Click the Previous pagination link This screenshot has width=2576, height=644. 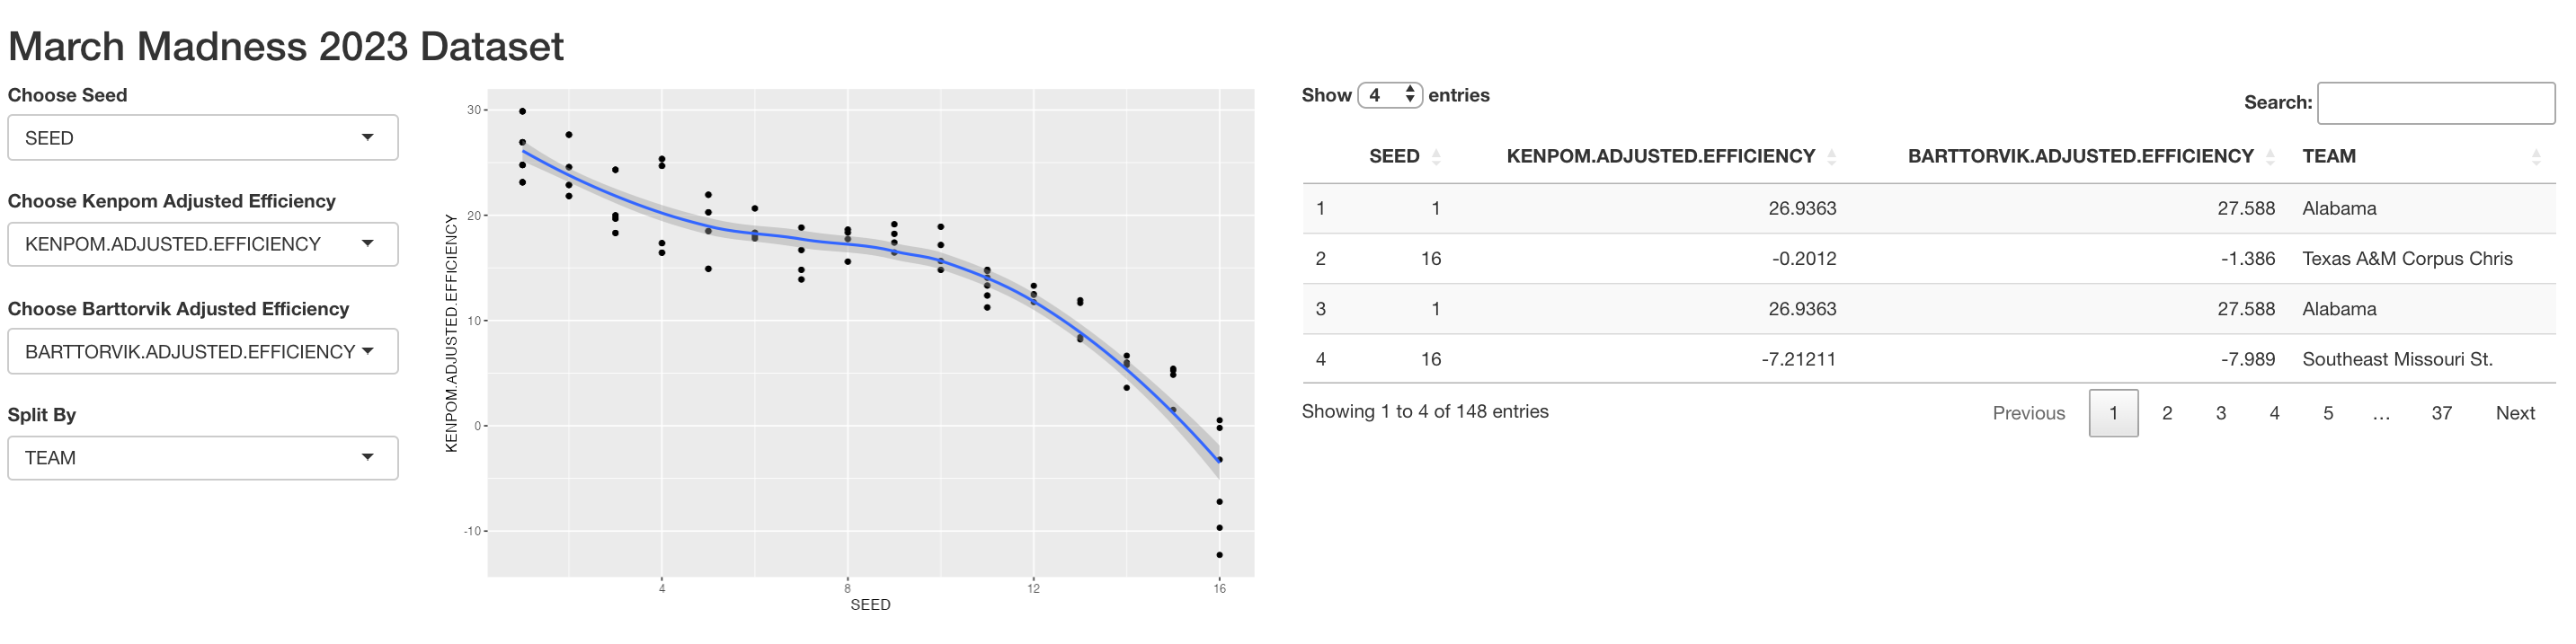coord(2029,413)
